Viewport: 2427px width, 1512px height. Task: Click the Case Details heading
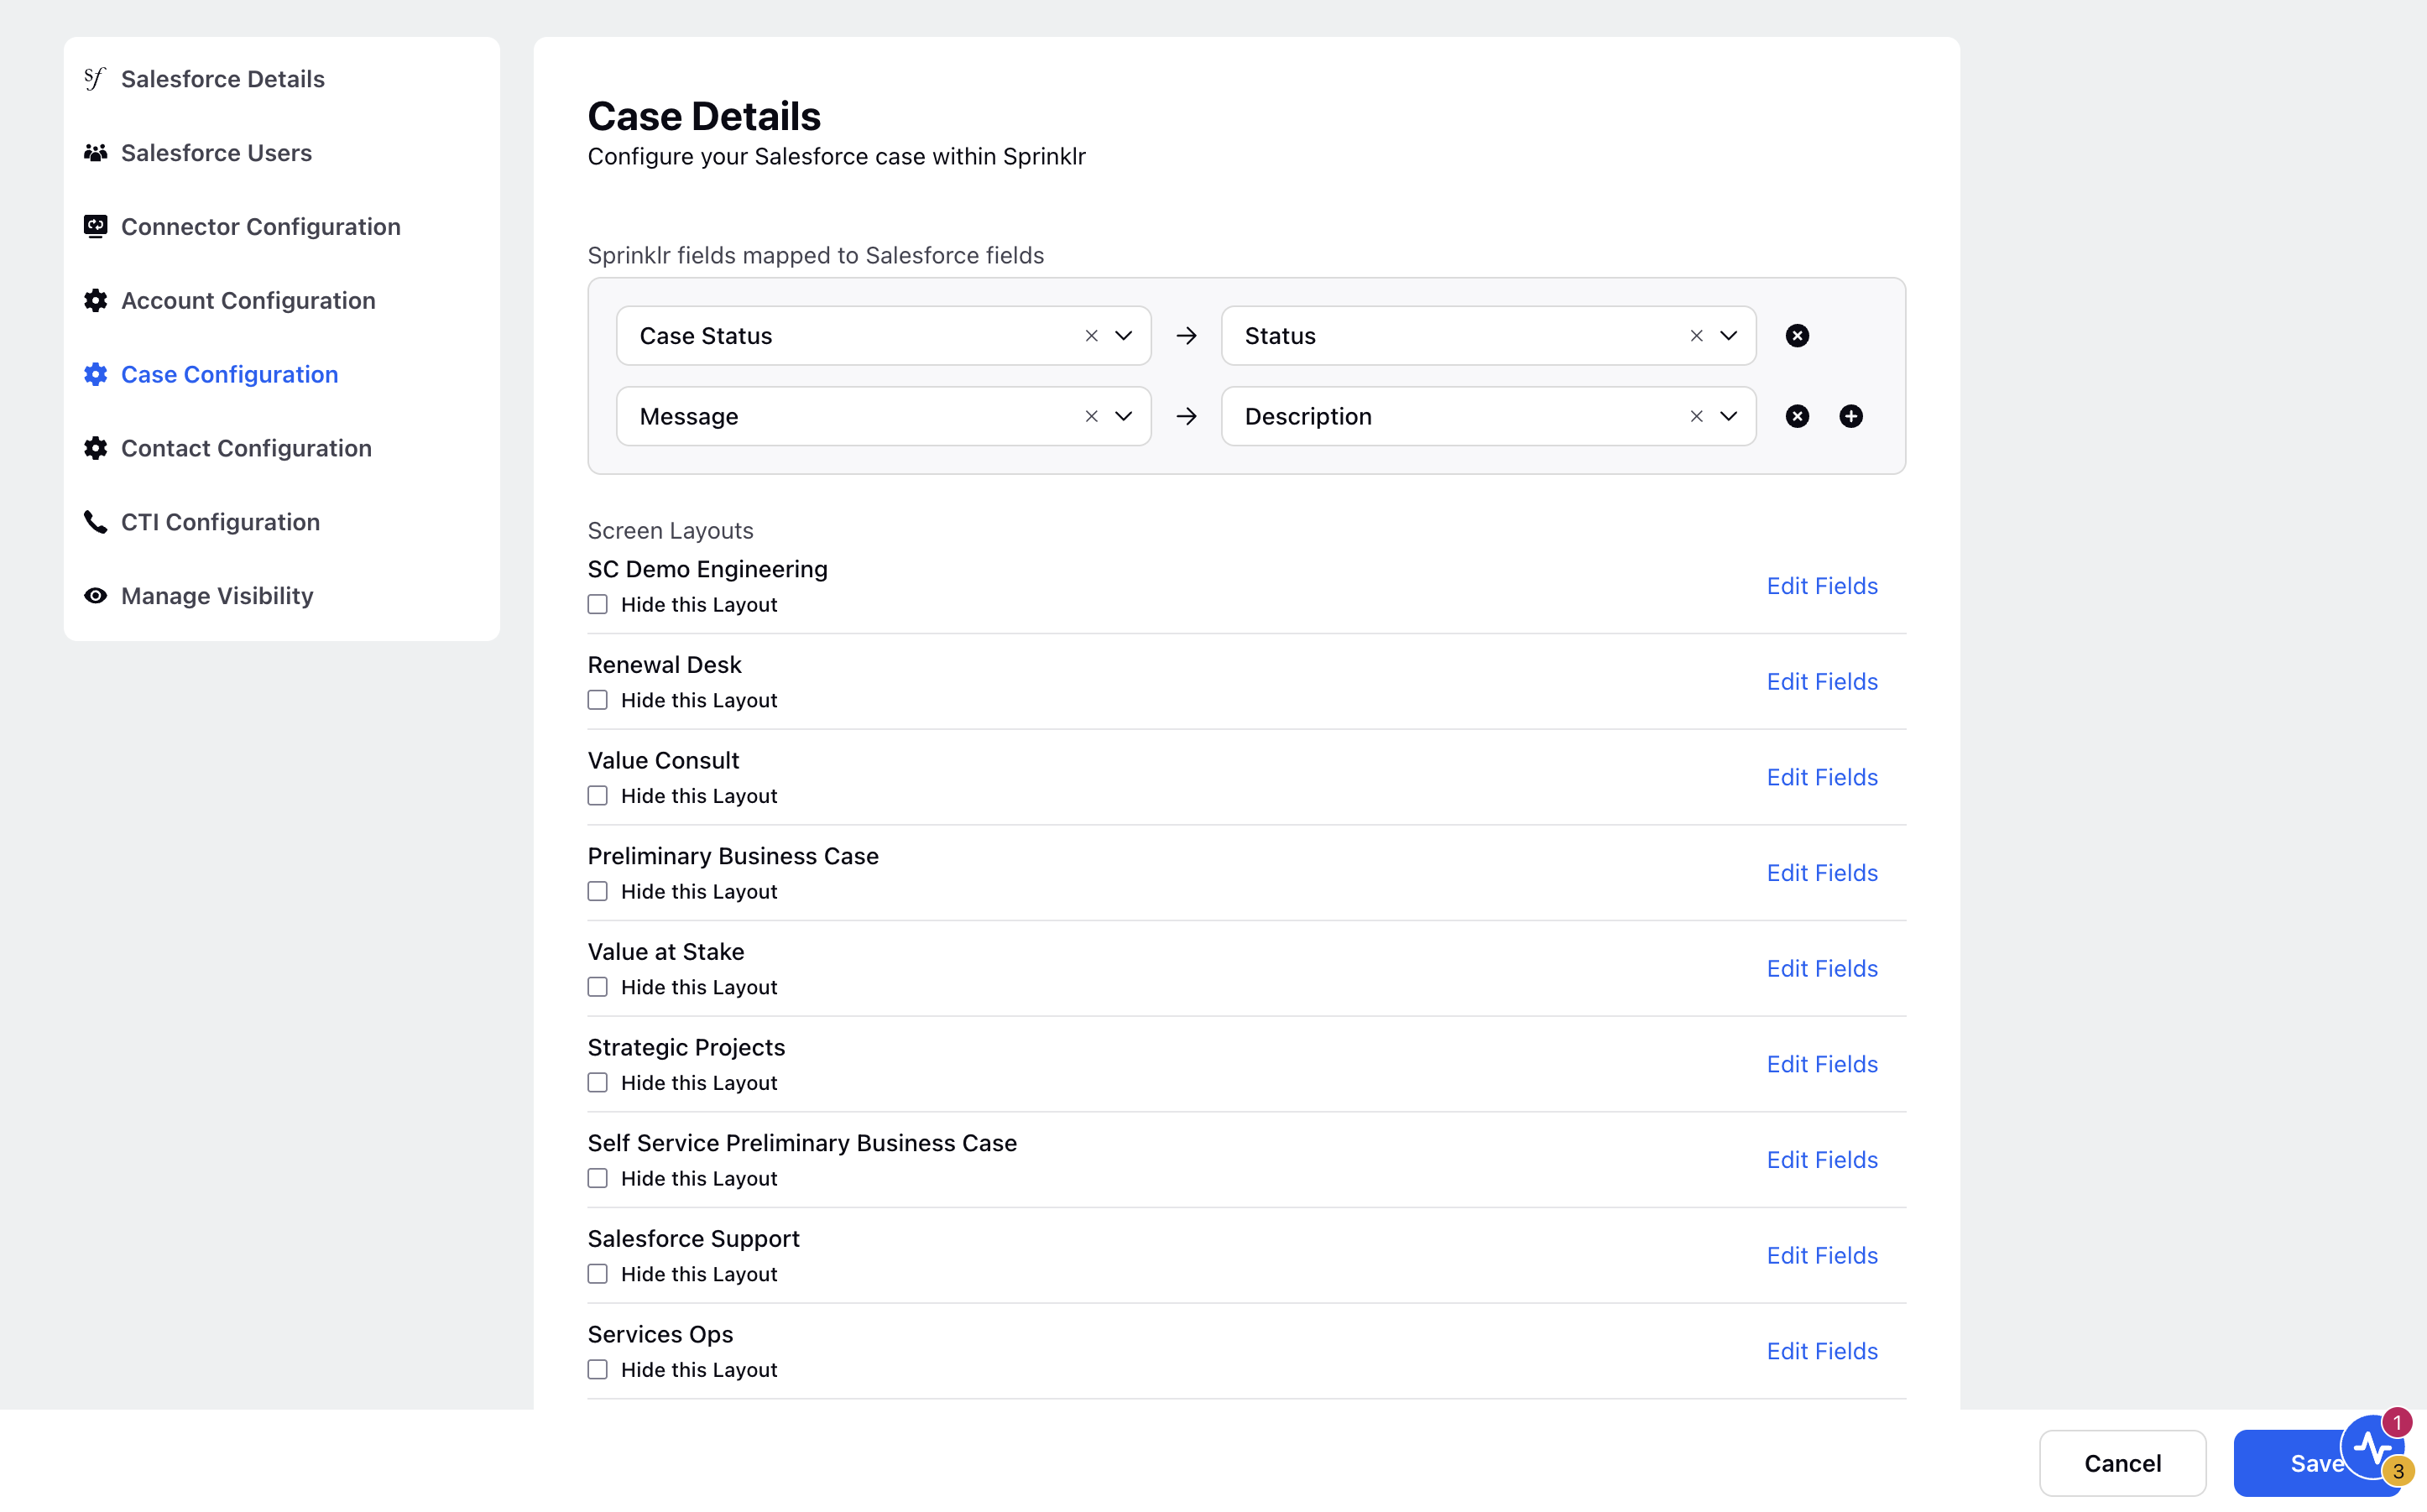[704, 116]
